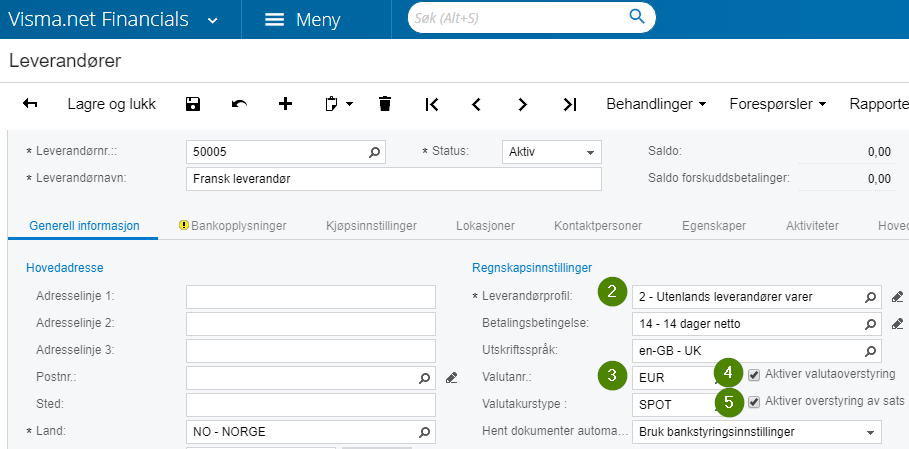This screenshot has height=449, width=909.
Task: Toggle Aktiver valutaoverstyring checkbox
Action: pos(754,374)
